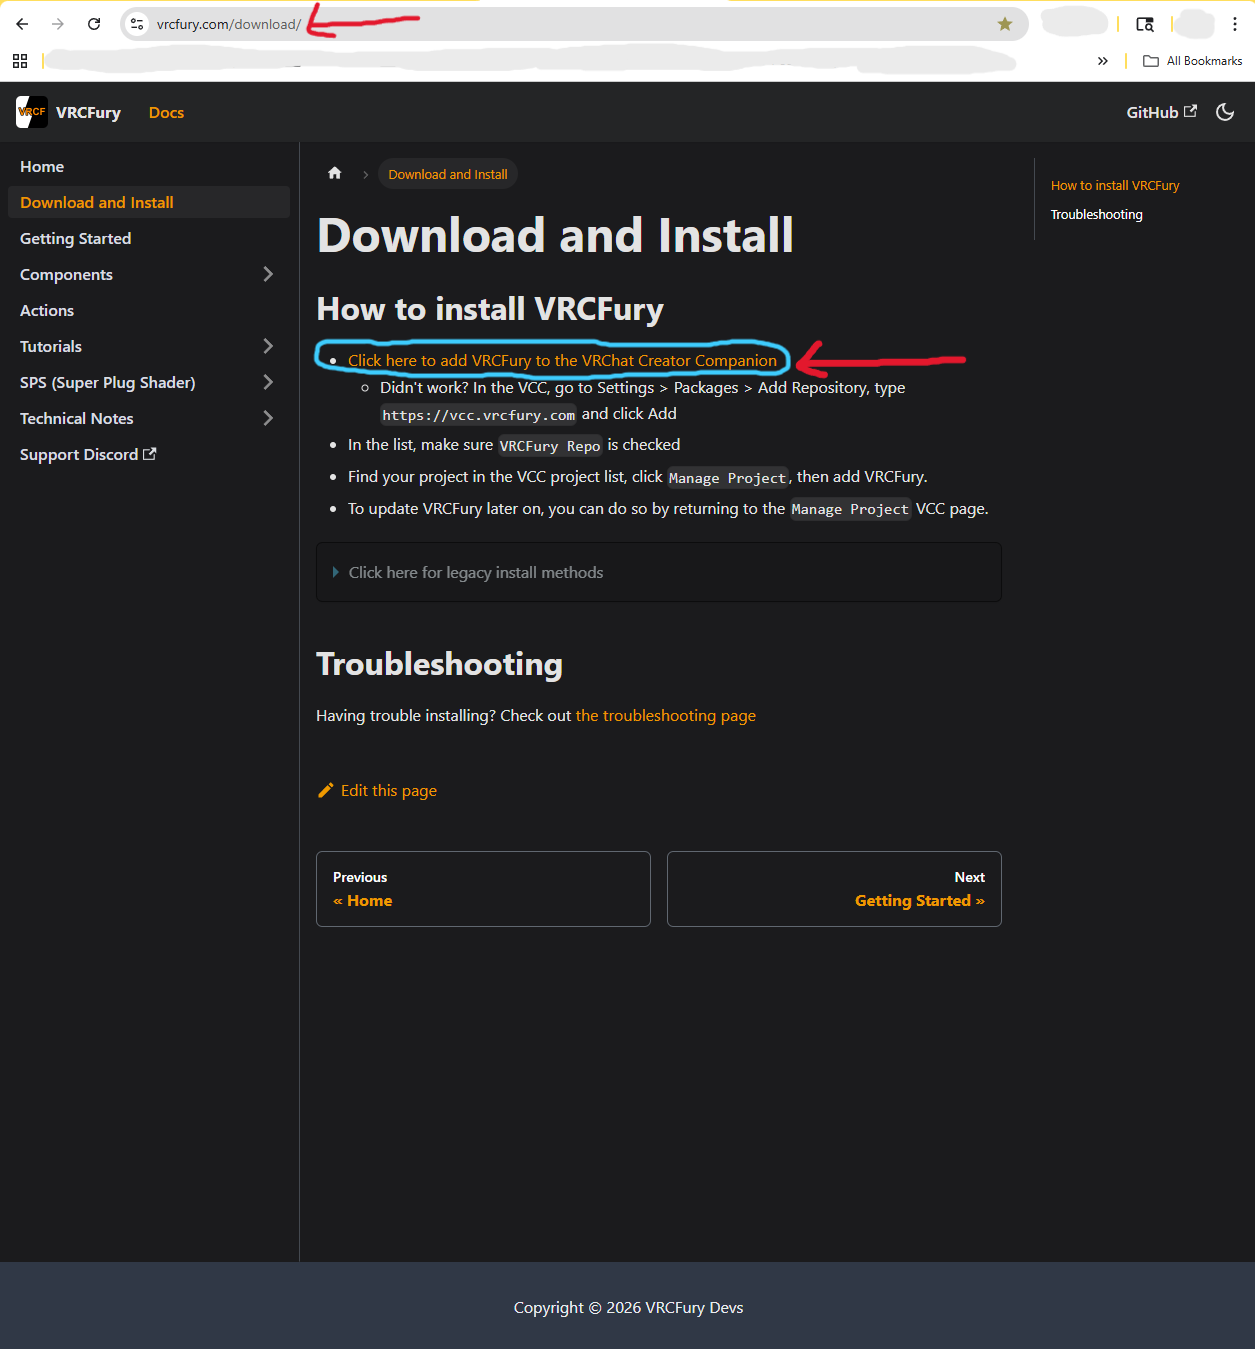Go back using the browser back arrow
The width and height of the screenshot is (1255, 1349).
tap(22, 24)
